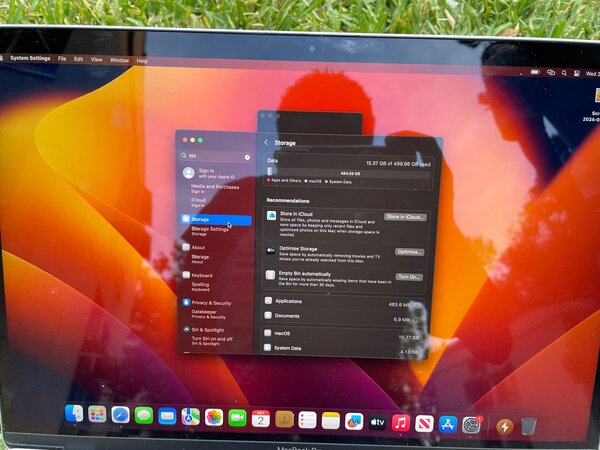Screen dimensions: 600x450
Task: Open the orange lightning-bolt app in the Dock
Action: pos(505,426)
